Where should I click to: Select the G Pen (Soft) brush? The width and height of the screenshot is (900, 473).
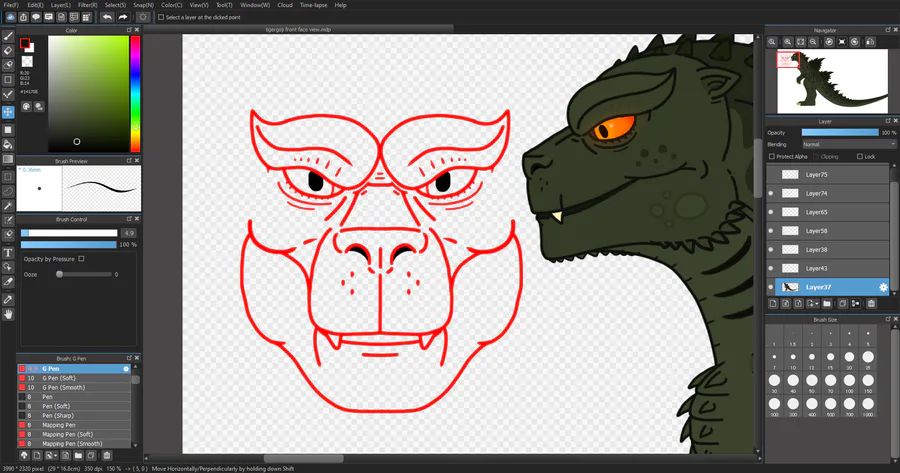[74, 378]
